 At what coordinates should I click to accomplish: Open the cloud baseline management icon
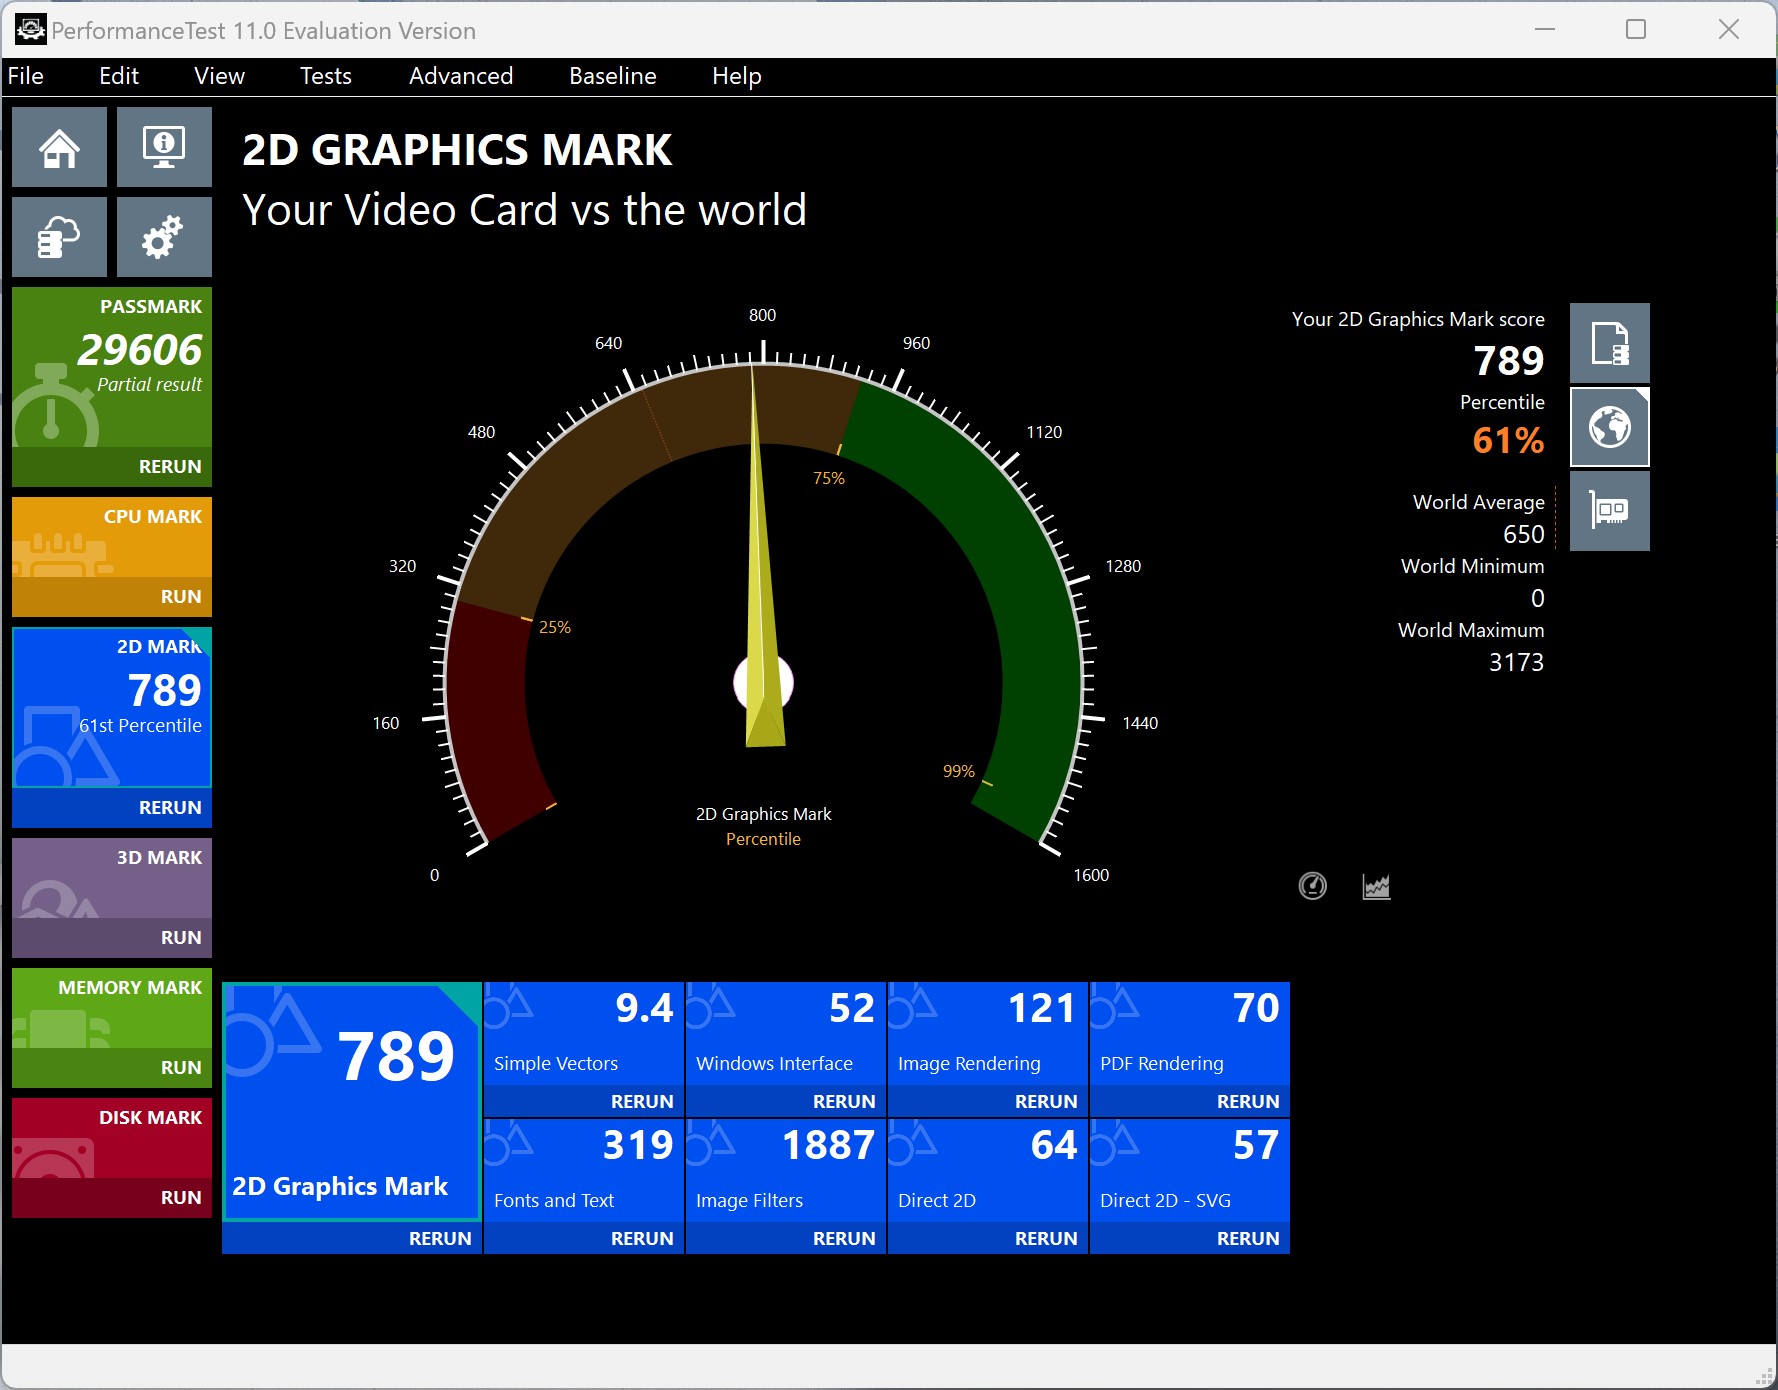click(x=59, y=237)
